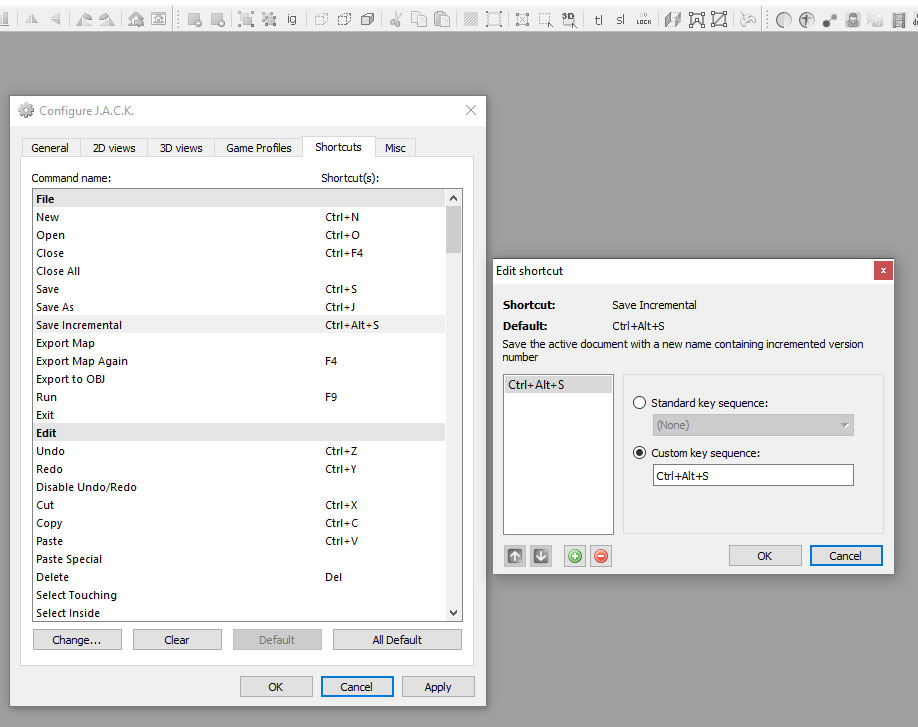Move shortcut down with the arrow icon
This screenshot has width=918, height=727.
541,556
